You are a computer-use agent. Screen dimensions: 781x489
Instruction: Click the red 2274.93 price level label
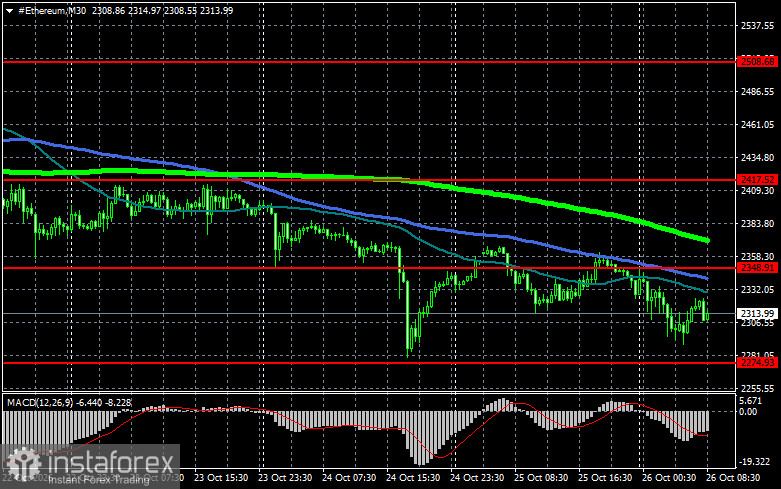tap(758, 363)
